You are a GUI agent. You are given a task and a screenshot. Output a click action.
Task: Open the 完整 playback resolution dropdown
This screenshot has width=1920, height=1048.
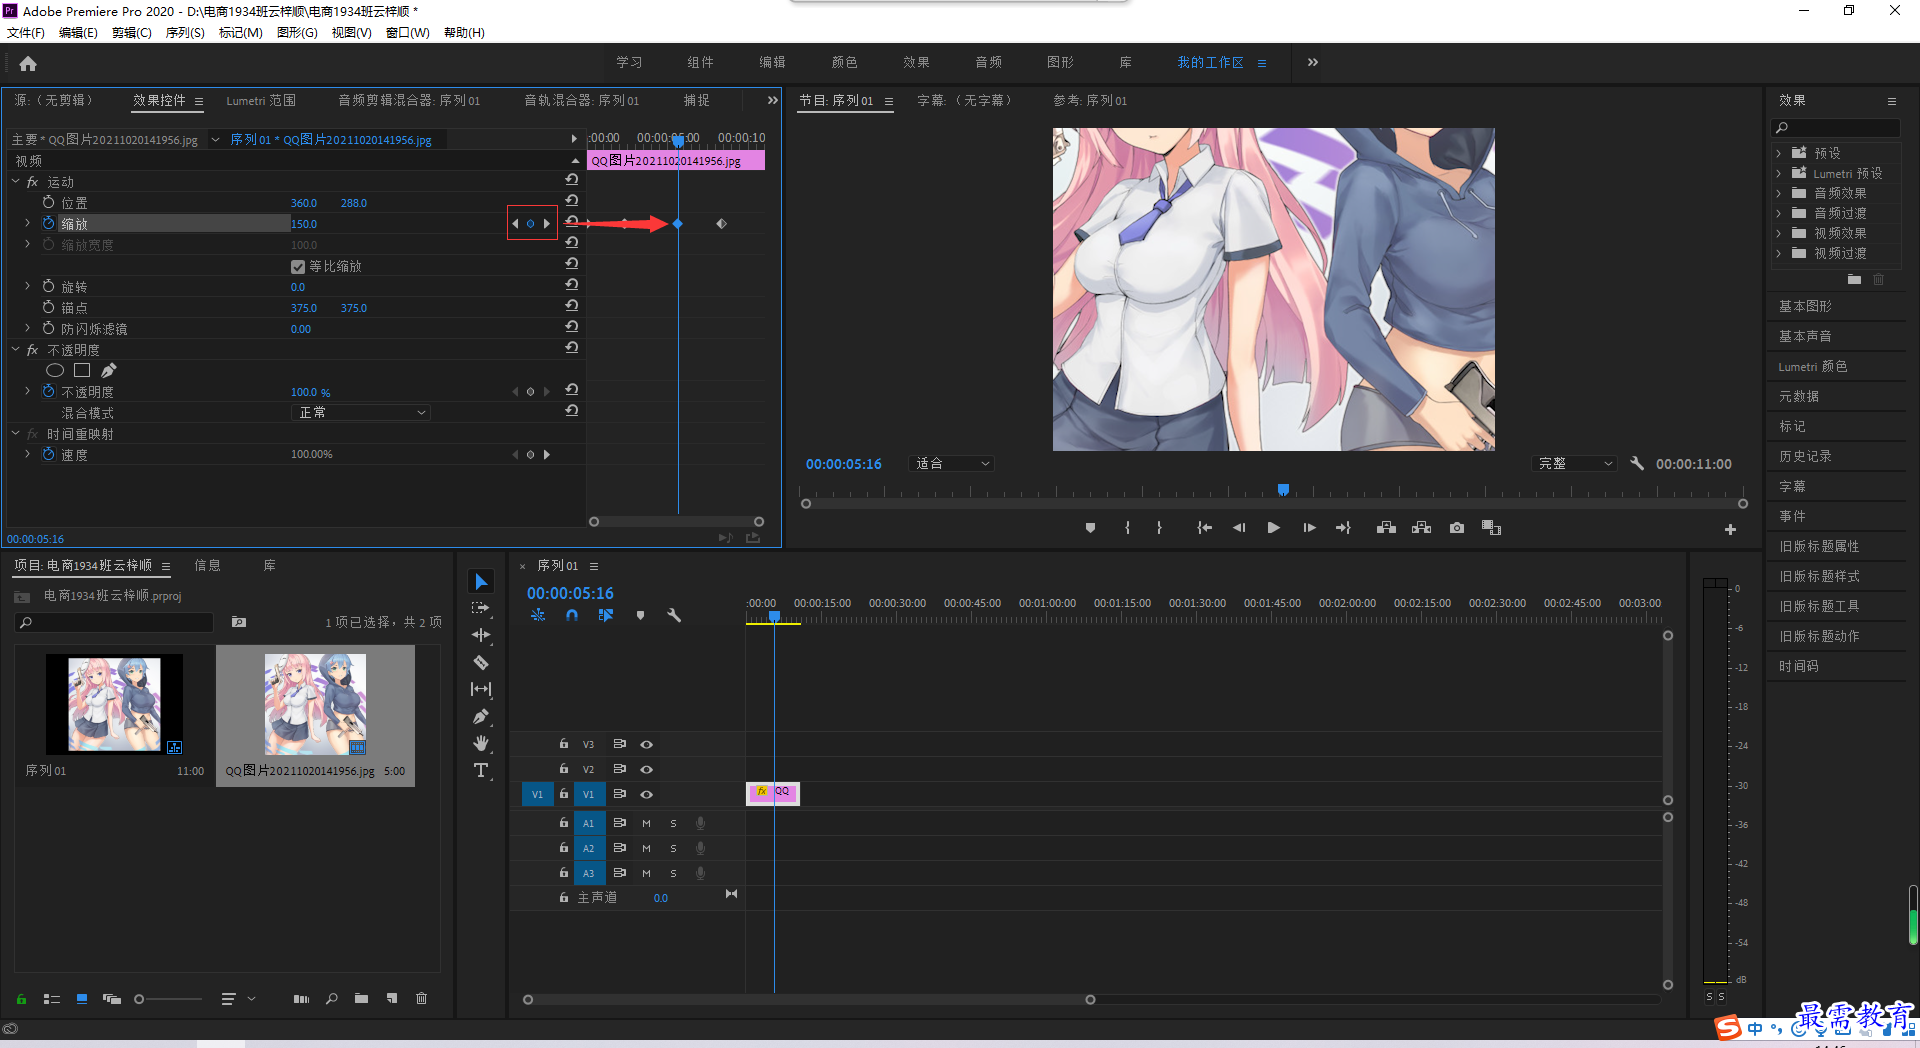(1574, 463)
